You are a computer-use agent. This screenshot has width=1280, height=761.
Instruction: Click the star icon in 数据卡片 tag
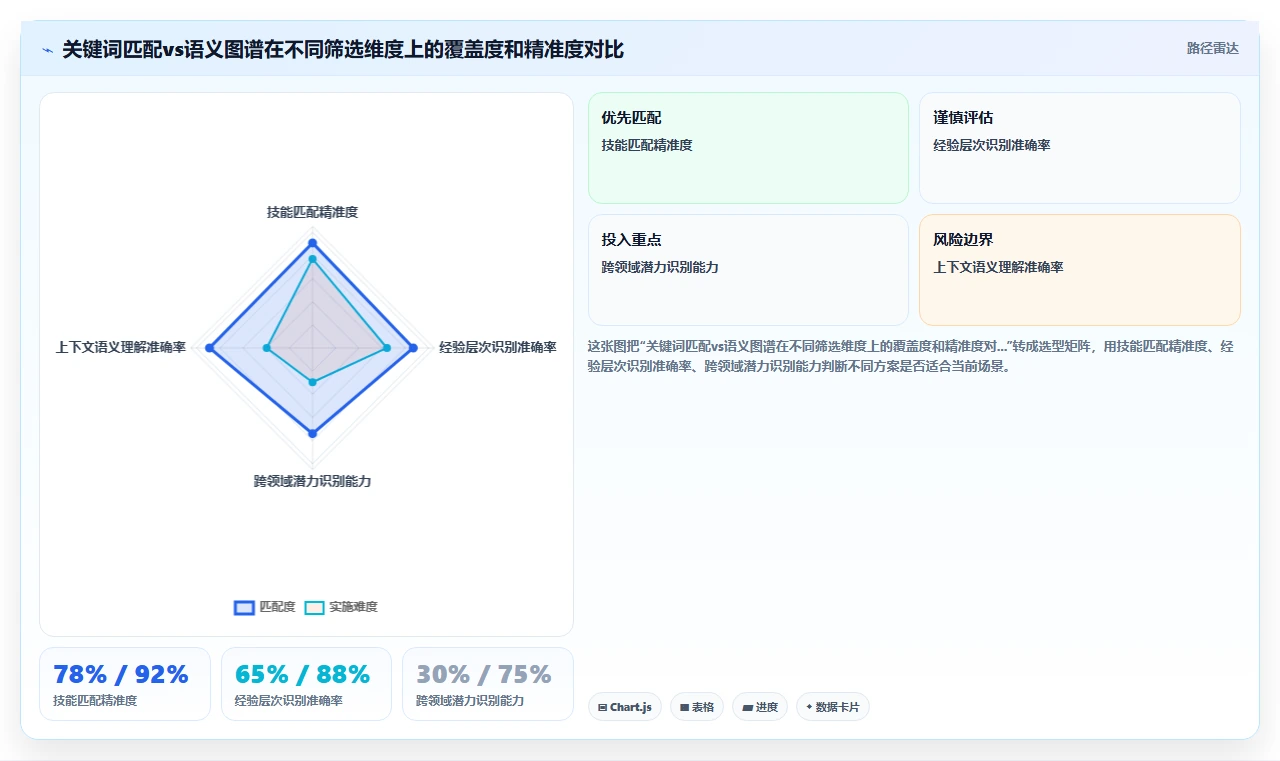tap(809, 706)
